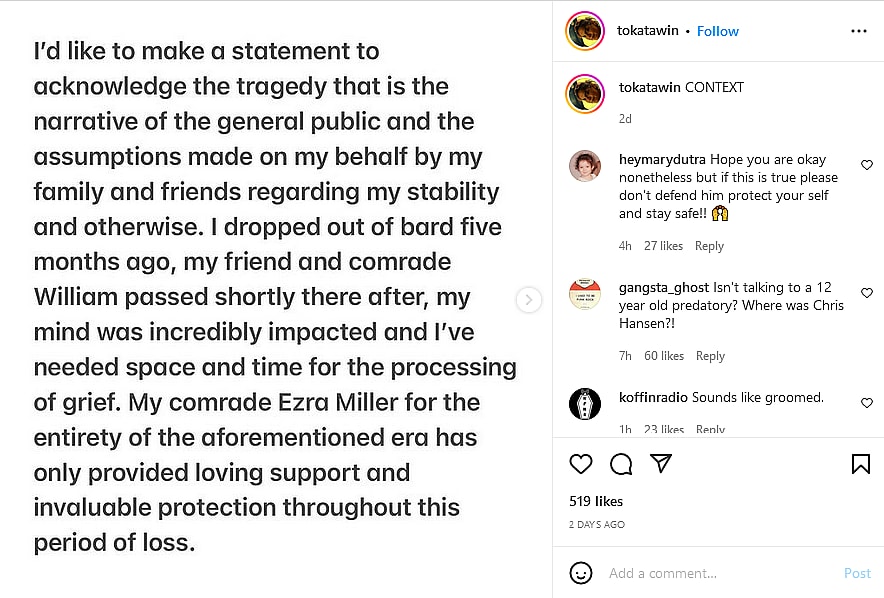Image resolution: width=884 pixels, height=598 pixels.
Task: Go to next slide arrow
Action: tap(528, 299)
